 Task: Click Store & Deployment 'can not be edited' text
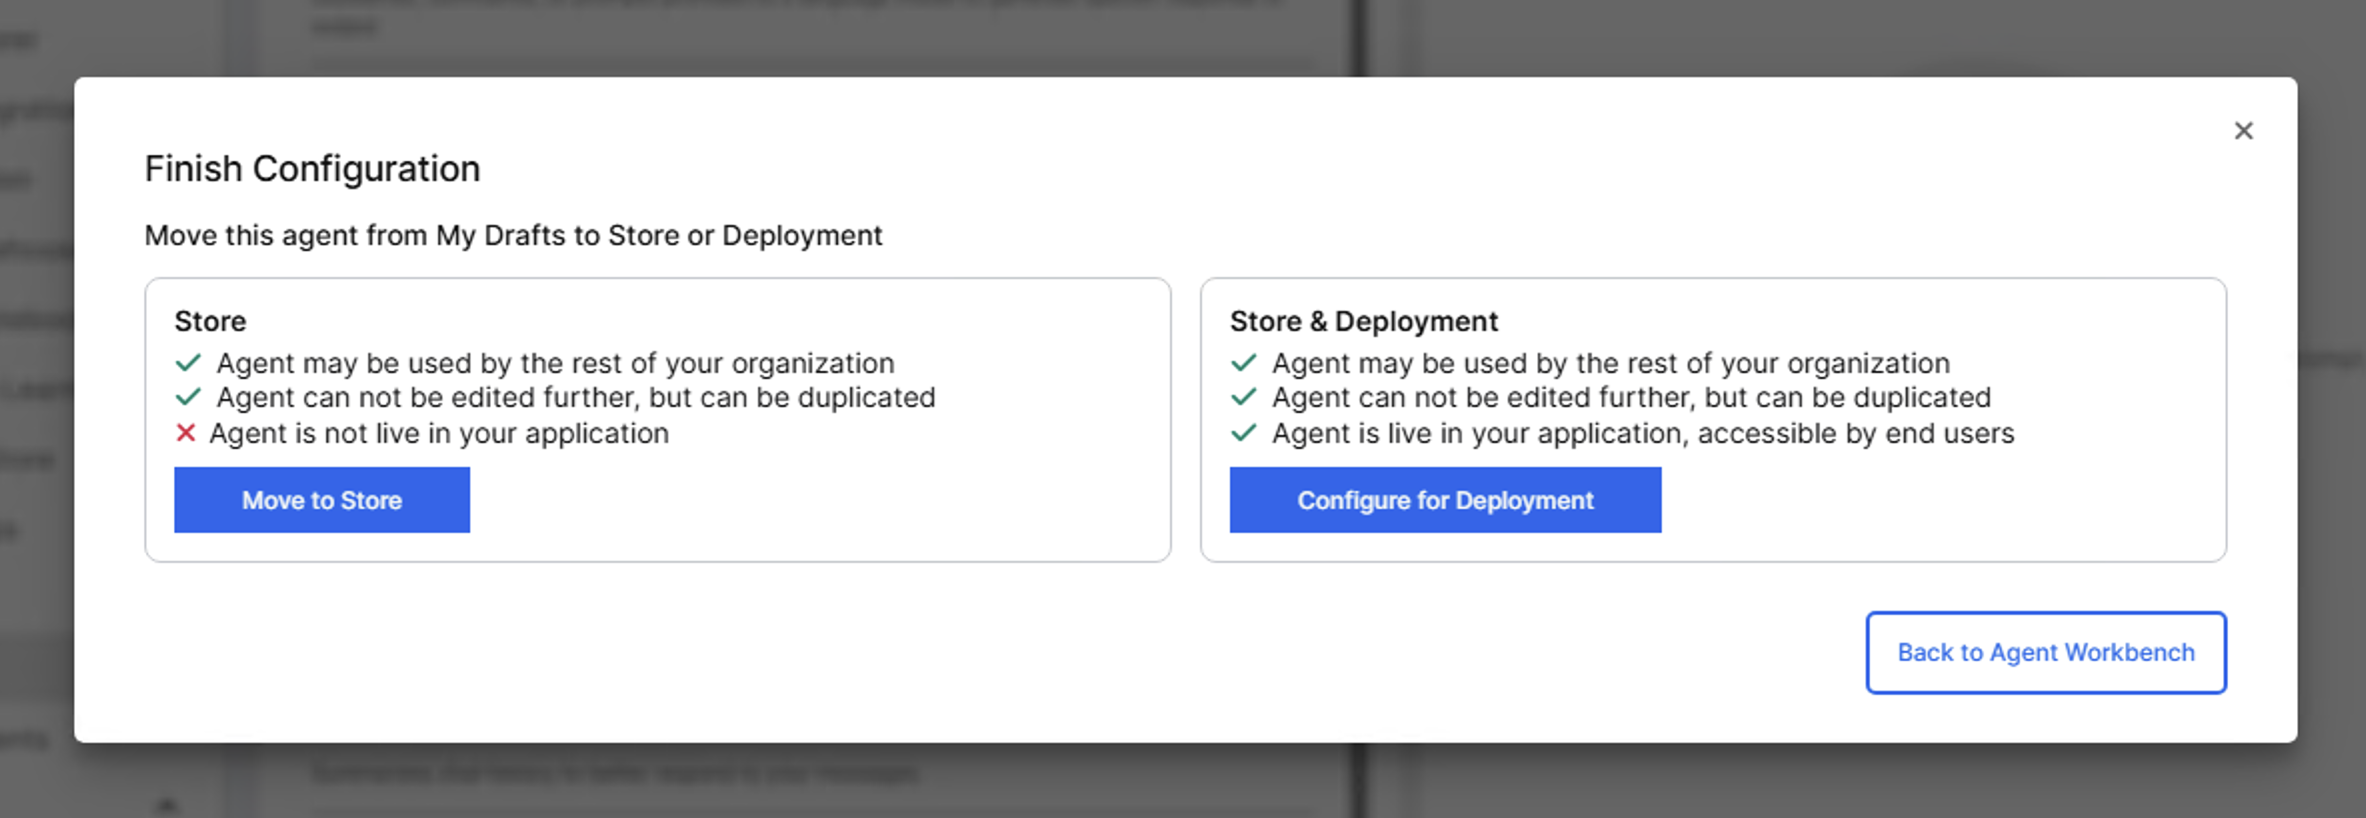[x=1630, y=397]
